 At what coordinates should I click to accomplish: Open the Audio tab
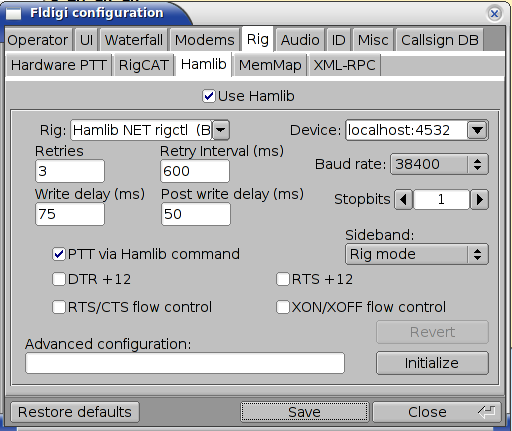point(300,40)
